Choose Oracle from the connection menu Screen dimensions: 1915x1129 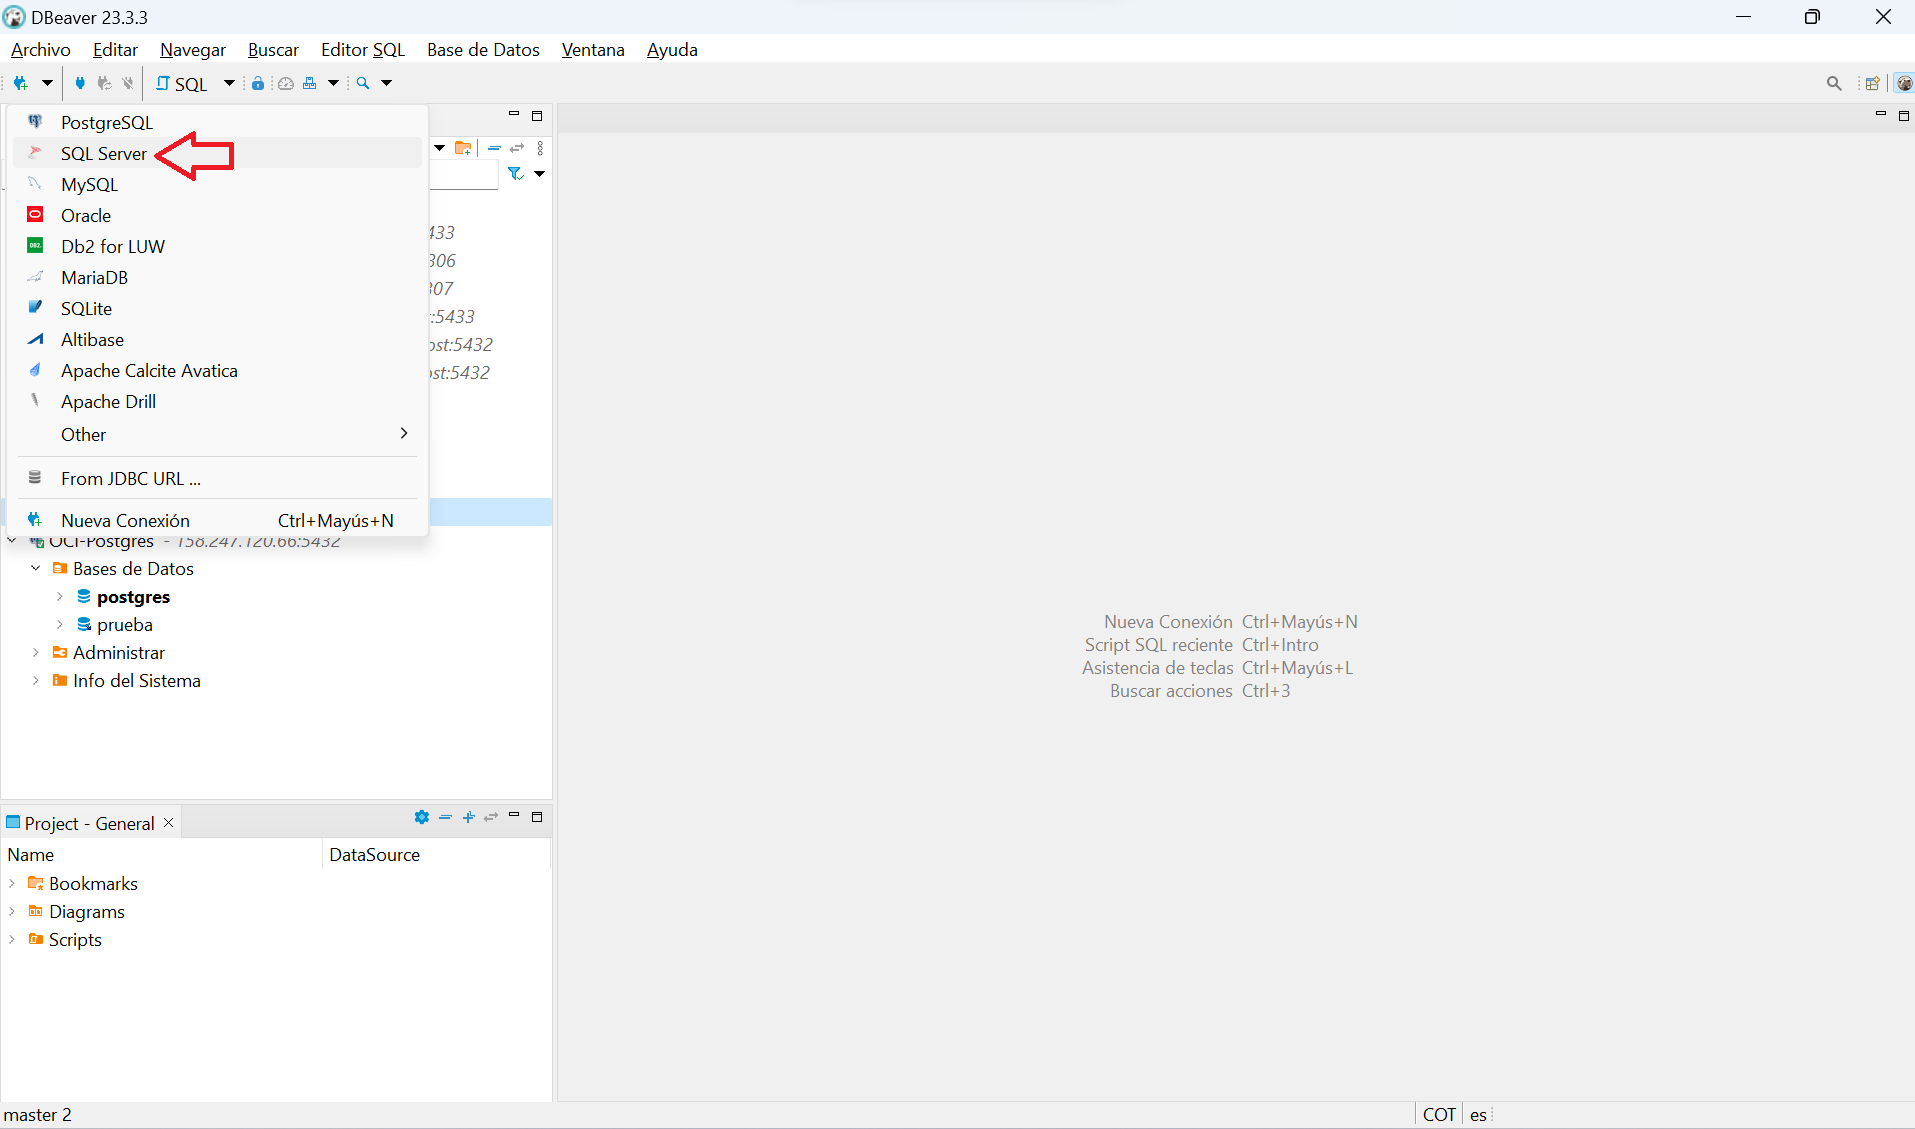click(217, 215)
